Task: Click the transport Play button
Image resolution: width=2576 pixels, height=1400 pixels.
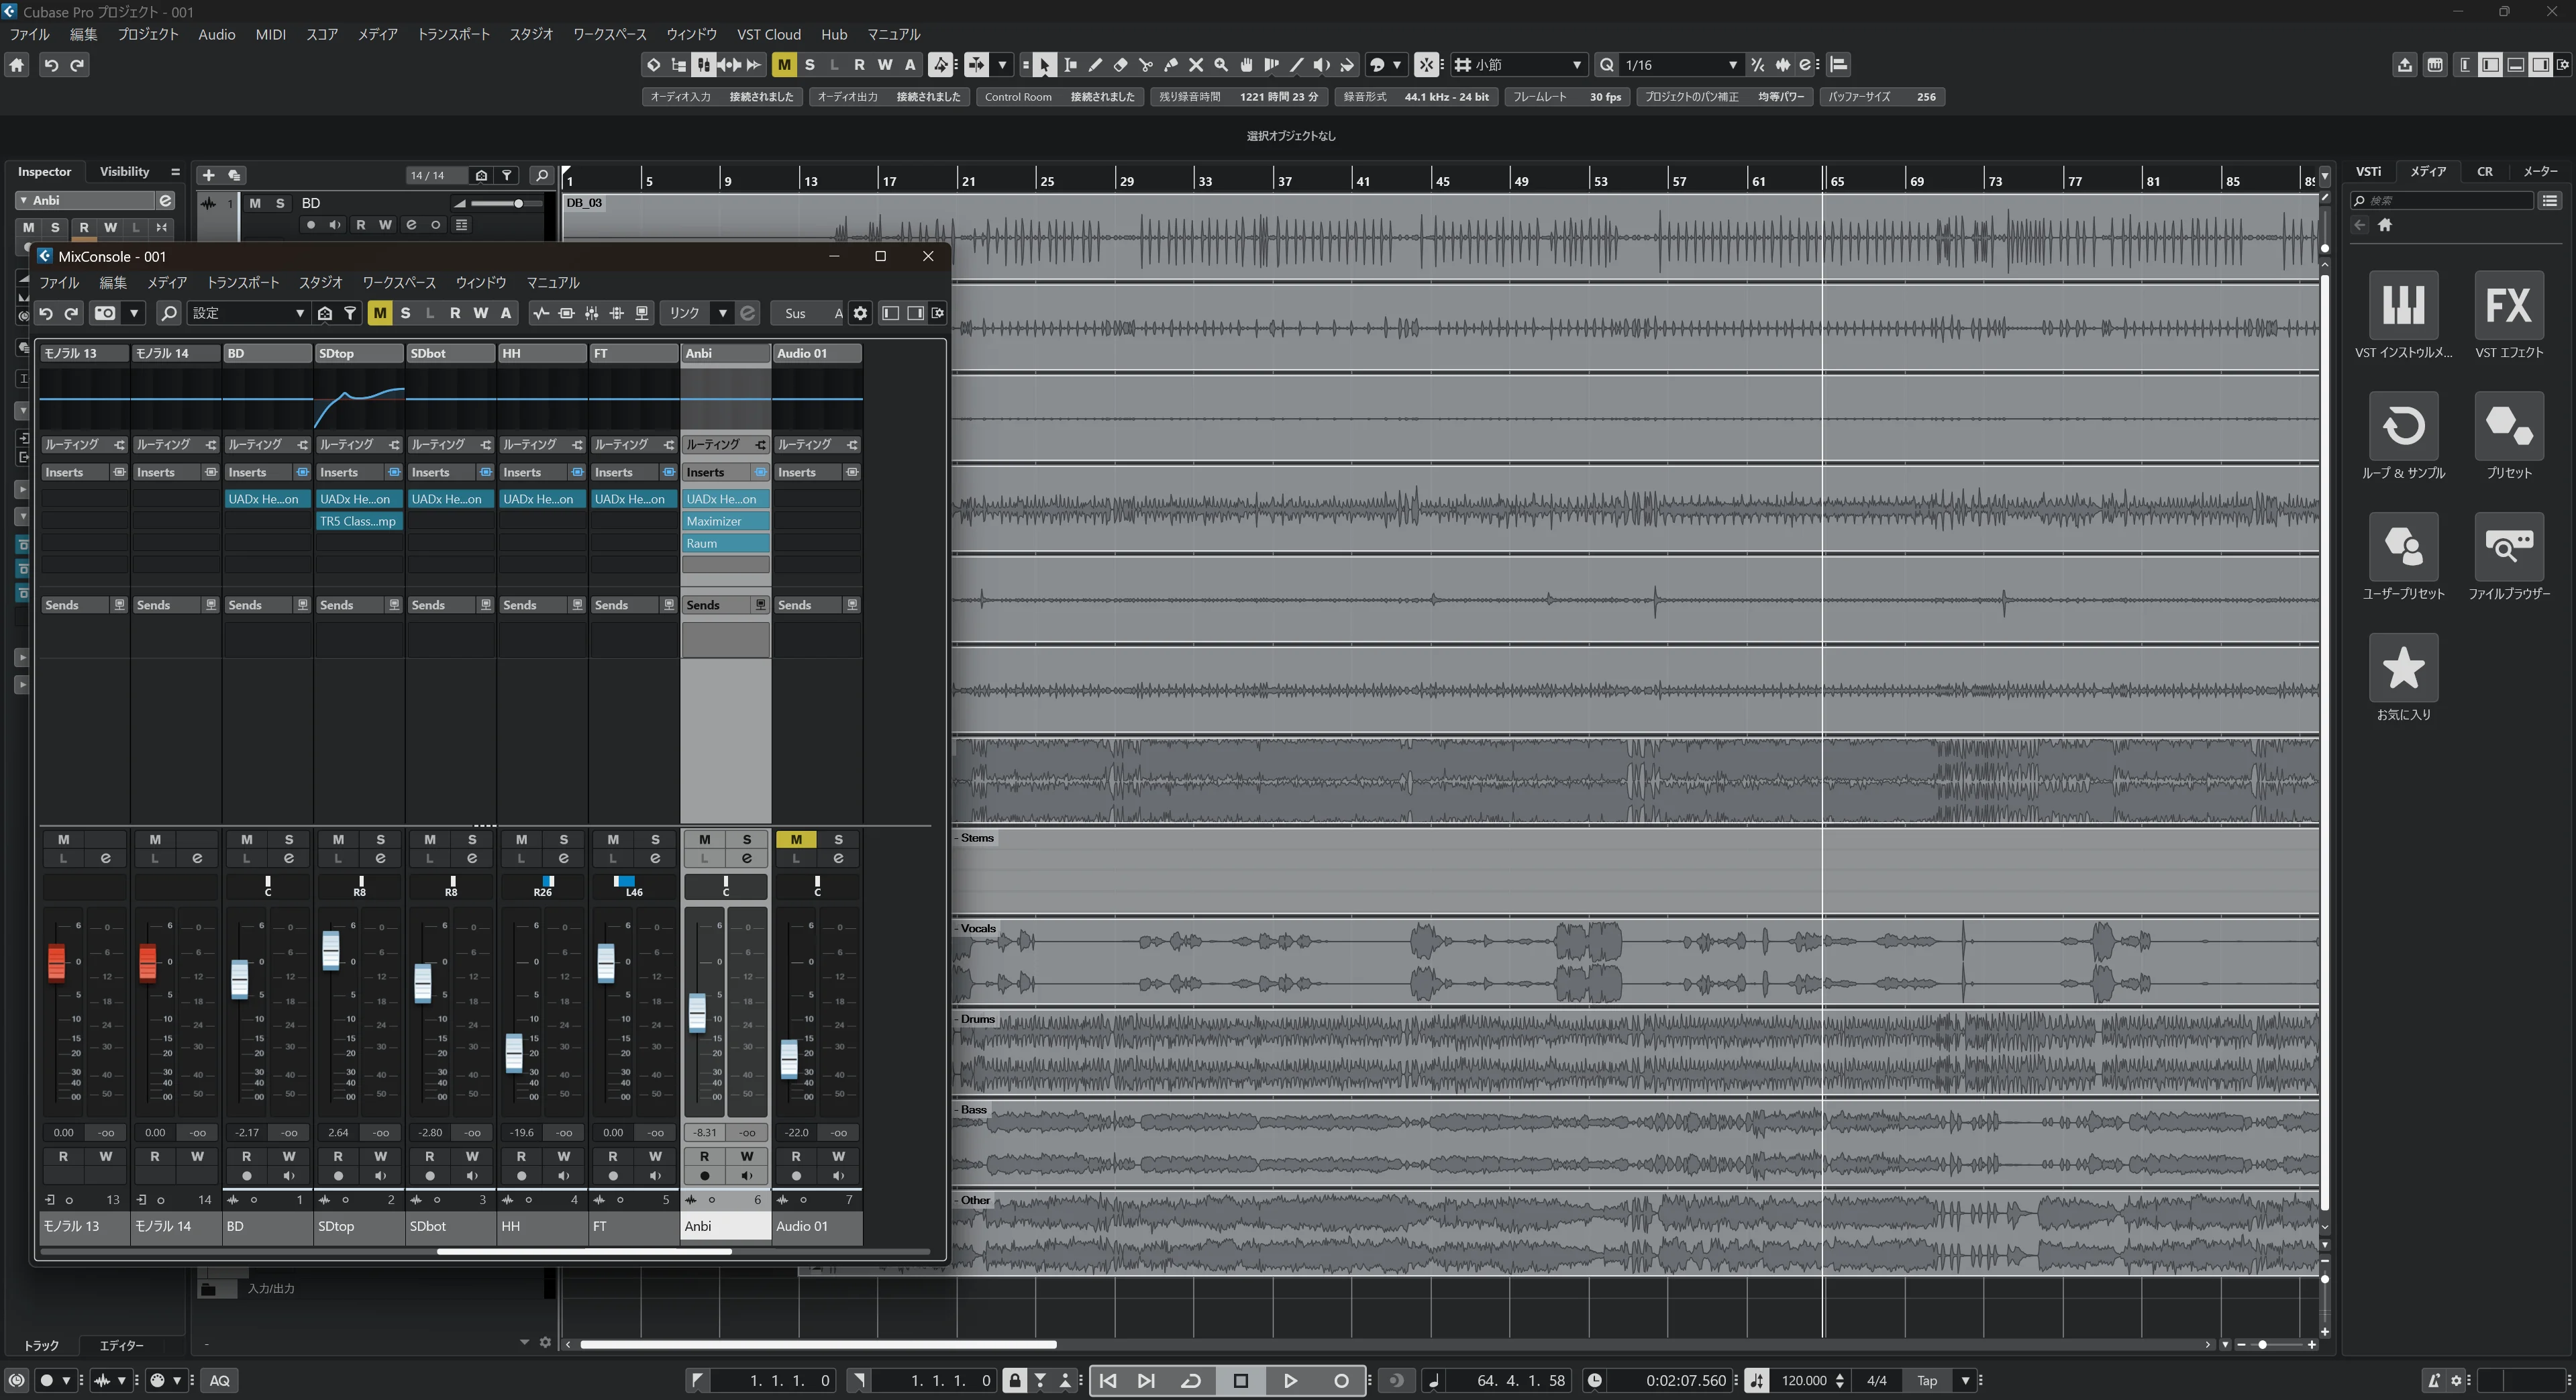Action: click(x=1290, y=1380)
